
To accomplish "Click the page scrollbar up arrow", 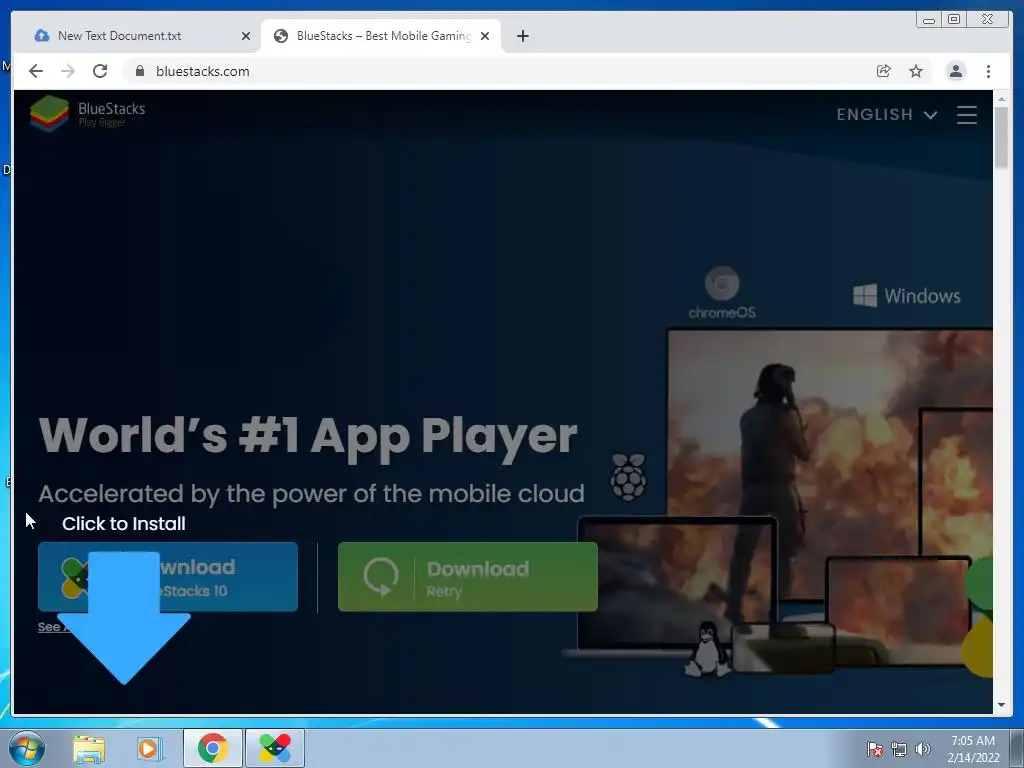I will tap(1001, 99).
